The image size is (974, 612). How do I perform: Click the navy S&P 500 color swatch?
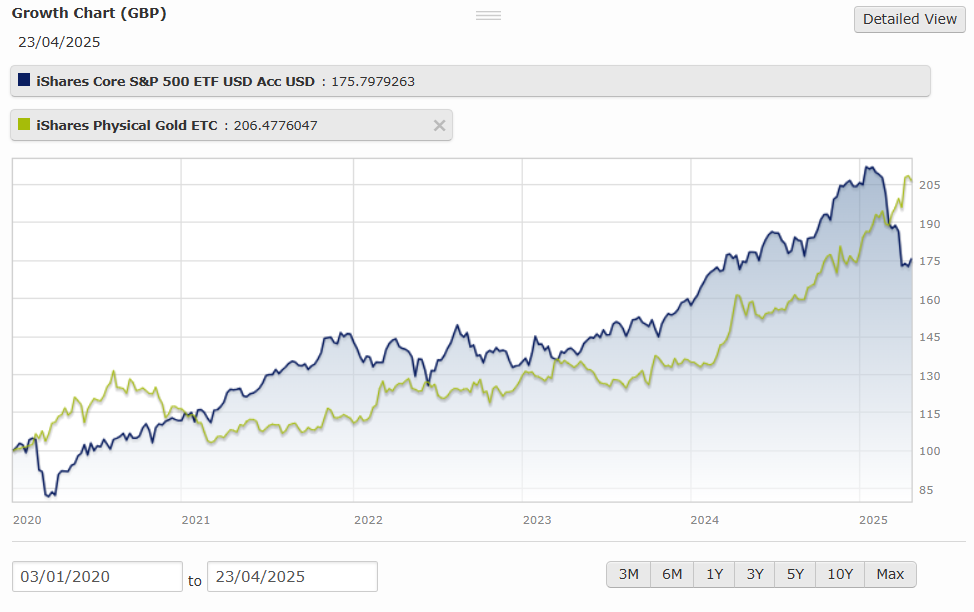24,80
